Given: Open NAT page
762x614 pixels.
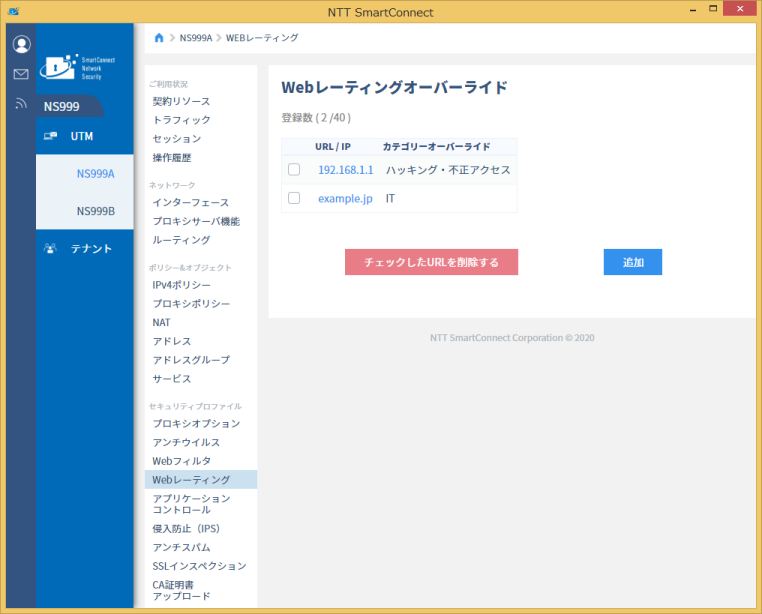Looking at the screenshot, I should (x=161, y=322).
